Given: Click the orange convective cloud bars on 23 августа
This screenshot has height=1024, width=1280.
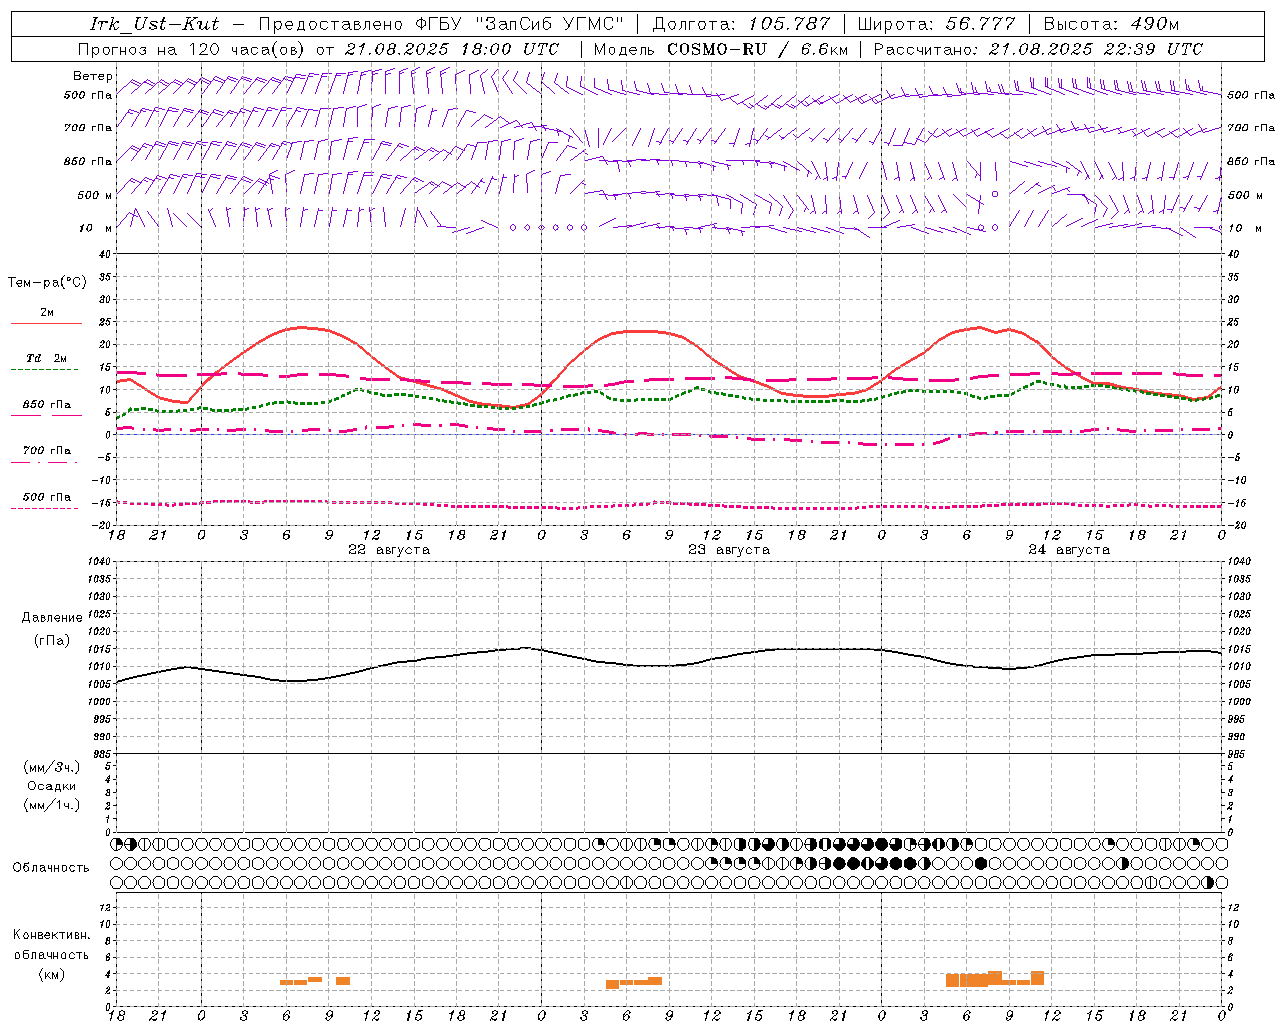Looking at the screenshot, I should 634,983.
